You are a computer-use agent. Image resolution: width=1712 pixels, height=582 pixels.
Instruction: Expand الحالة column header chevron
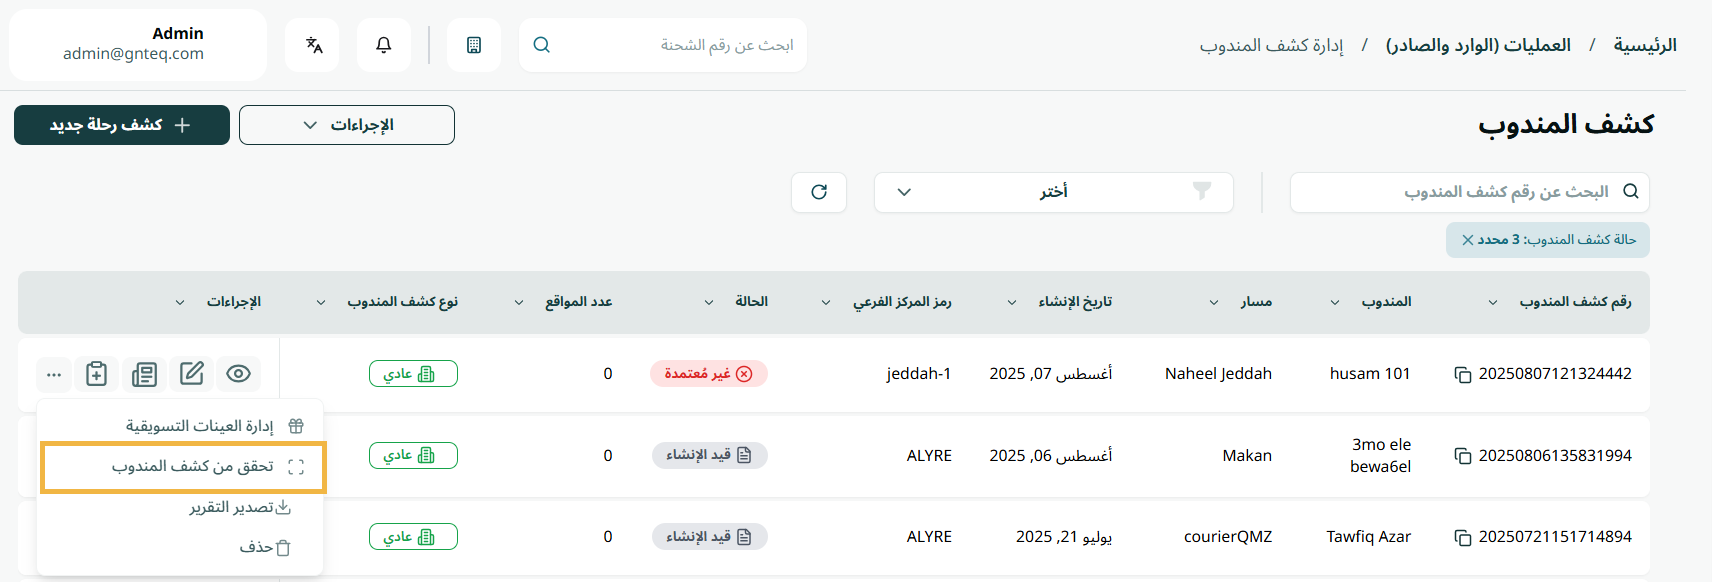coord(709,302)
